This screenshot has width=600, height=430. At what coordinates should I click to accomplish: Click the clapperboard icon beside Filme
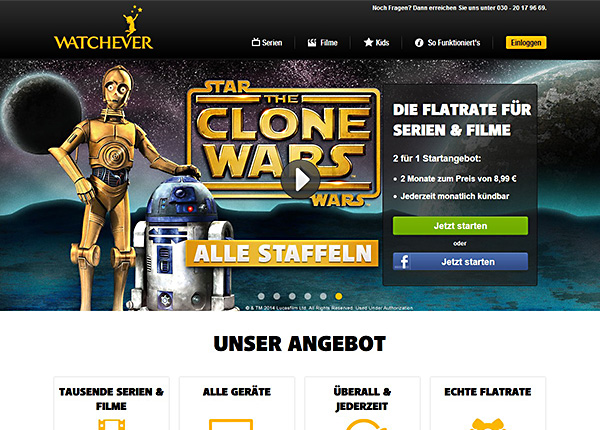tap(312, 42)
